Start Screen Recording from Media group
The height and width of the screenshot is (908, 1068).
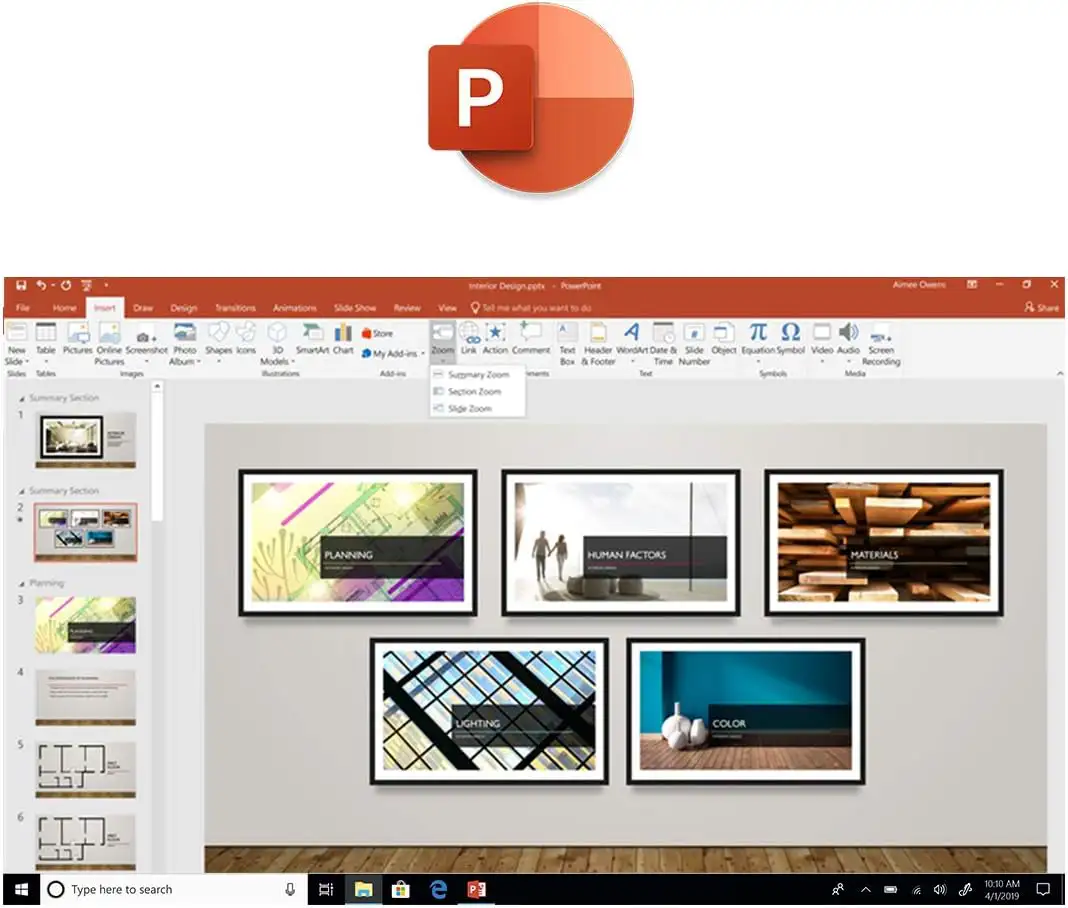pos(881,333)
